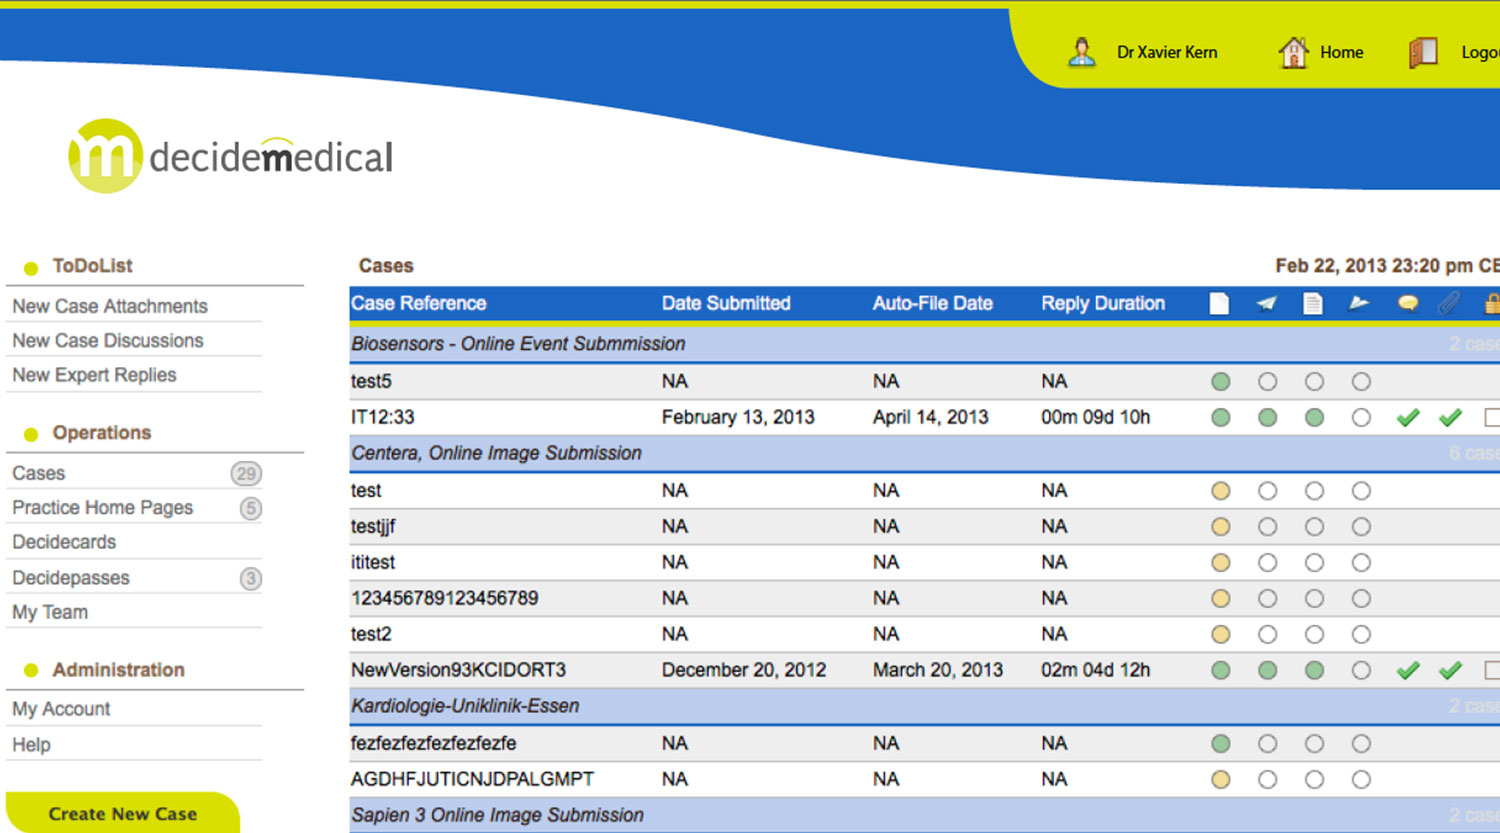The height and width of the screenshot is (833, 1500).
Task: Click the decidemedical logo
Action: 231,157
